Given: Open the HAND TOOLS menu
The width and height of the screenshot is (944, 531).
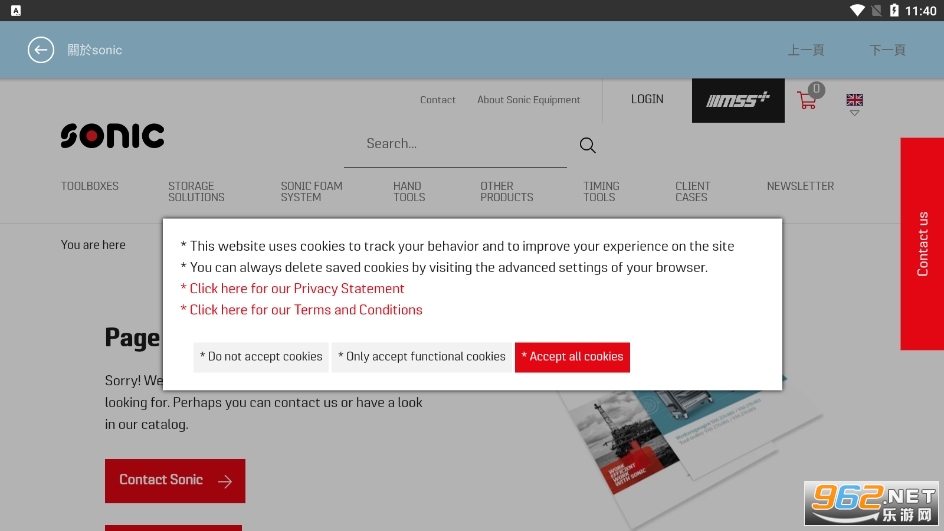Looking at the screenshot, I should tap(409, 191).
